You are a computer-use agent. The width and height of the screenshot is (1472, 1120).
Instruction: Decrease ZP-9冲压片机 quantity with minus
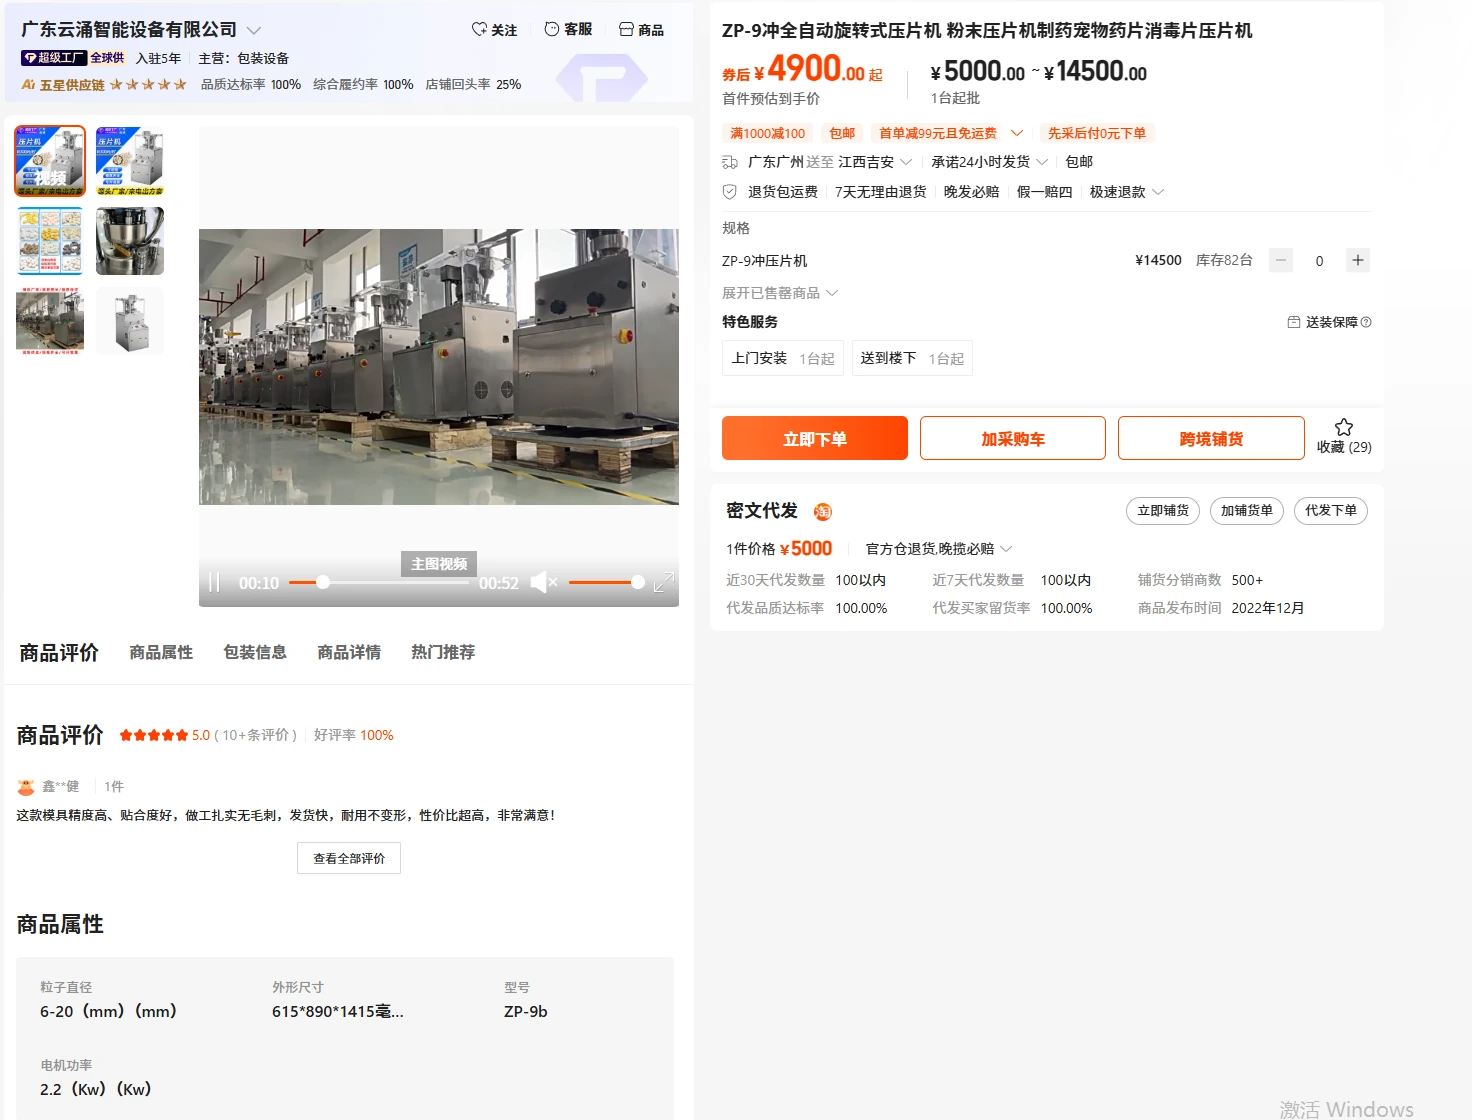1281,261
